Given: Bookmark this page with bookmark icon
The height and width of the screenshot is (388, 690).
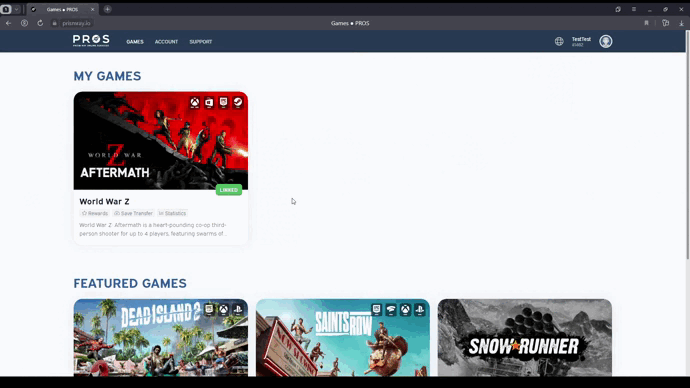Looking at the screenshot, I should [646, 23].
